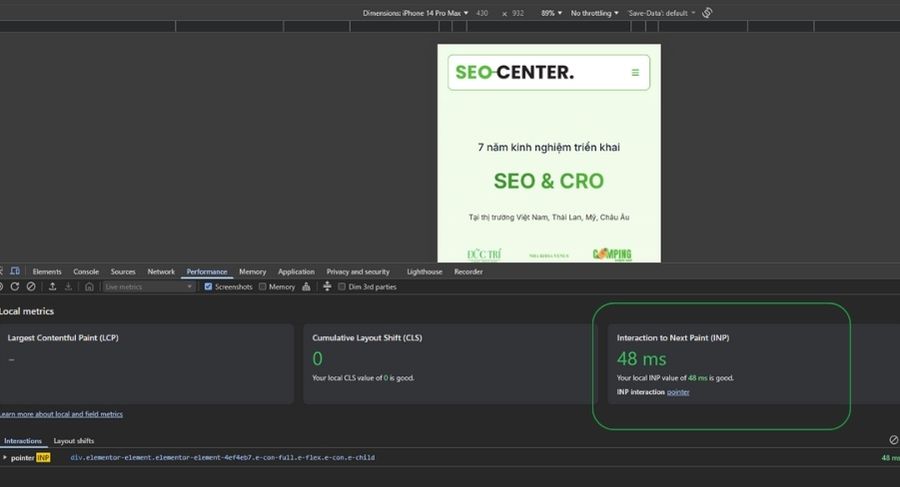Screen dimensions: 900x487
Task: Switch to the Memory tab
Action: (253, 272)
